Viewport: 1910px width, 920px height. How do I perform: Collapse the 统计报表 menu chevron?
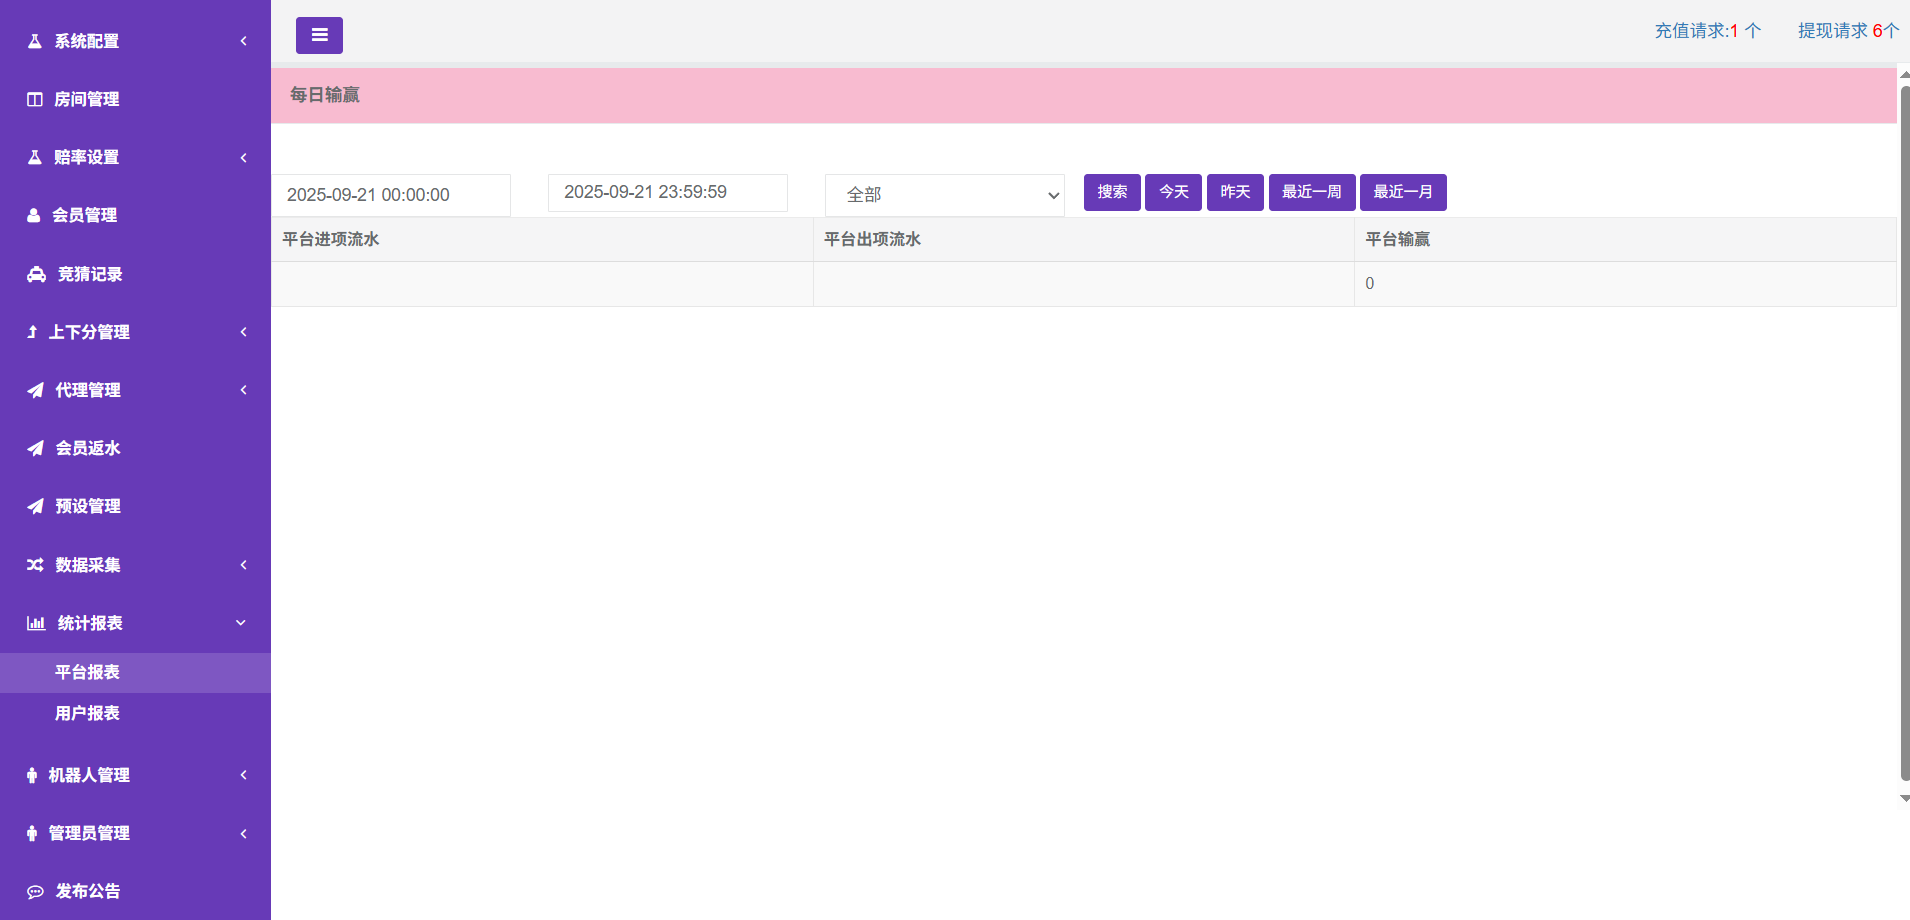tap(241, 623)
